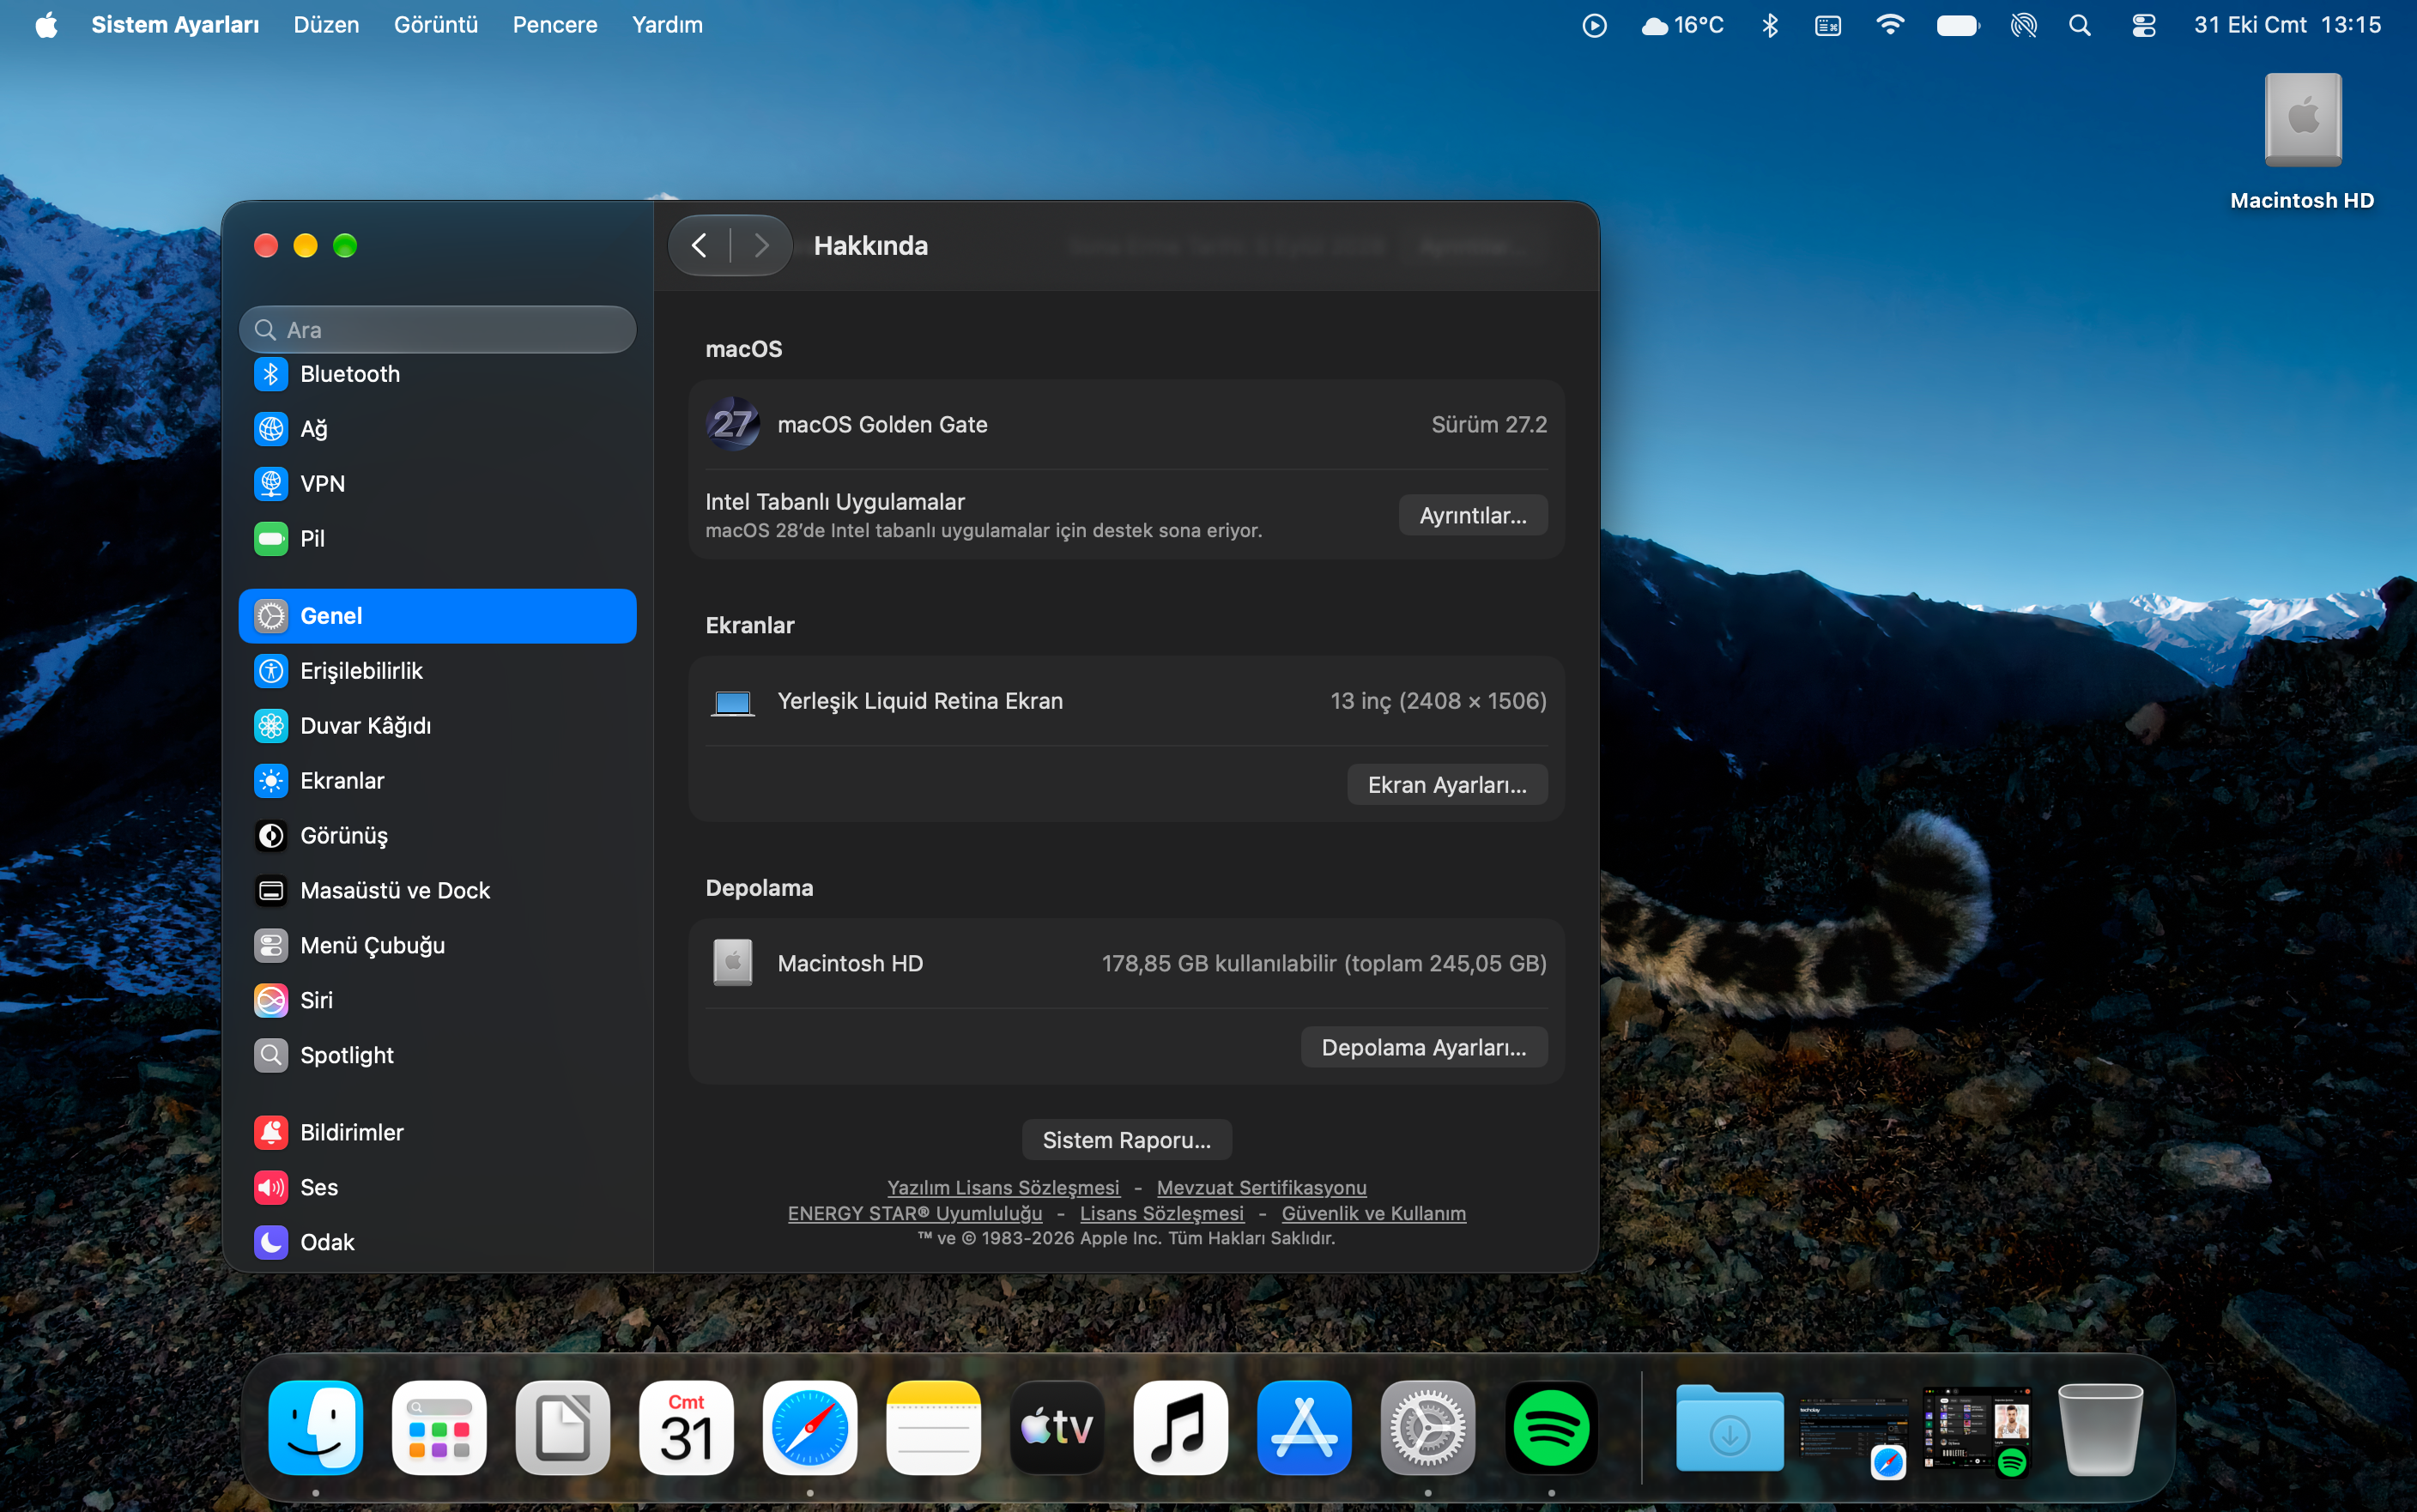2417x1512 pixels.
Task: Click Bluetooth icon in menu bar
Action: pos(1770,25)
